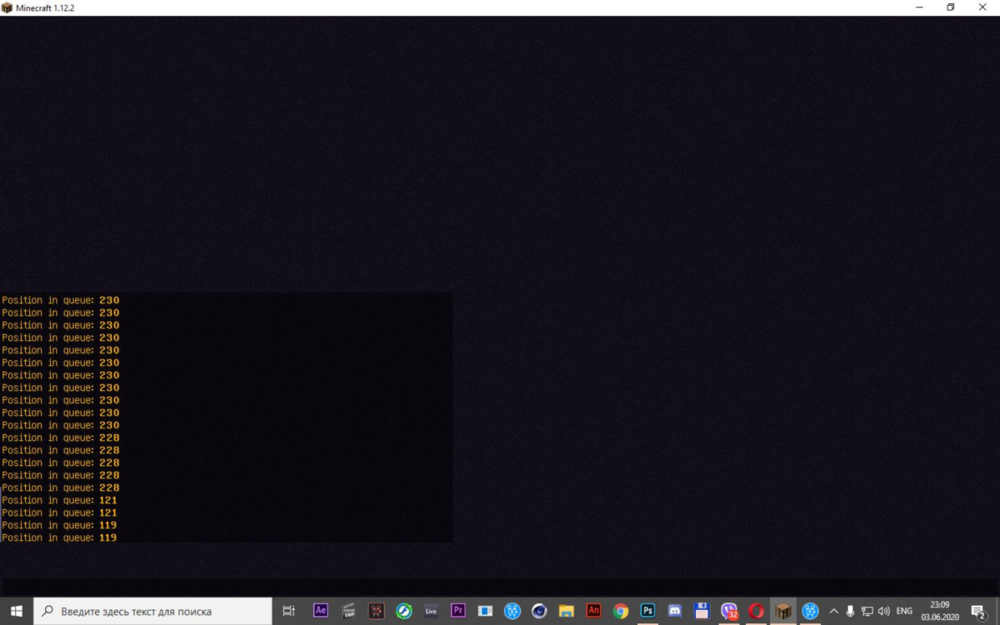Launch Adobe Premiere Pro from the taskbar
This screenshot has height=625, width=1000.
pyautogui.click(x=458, y=611)
